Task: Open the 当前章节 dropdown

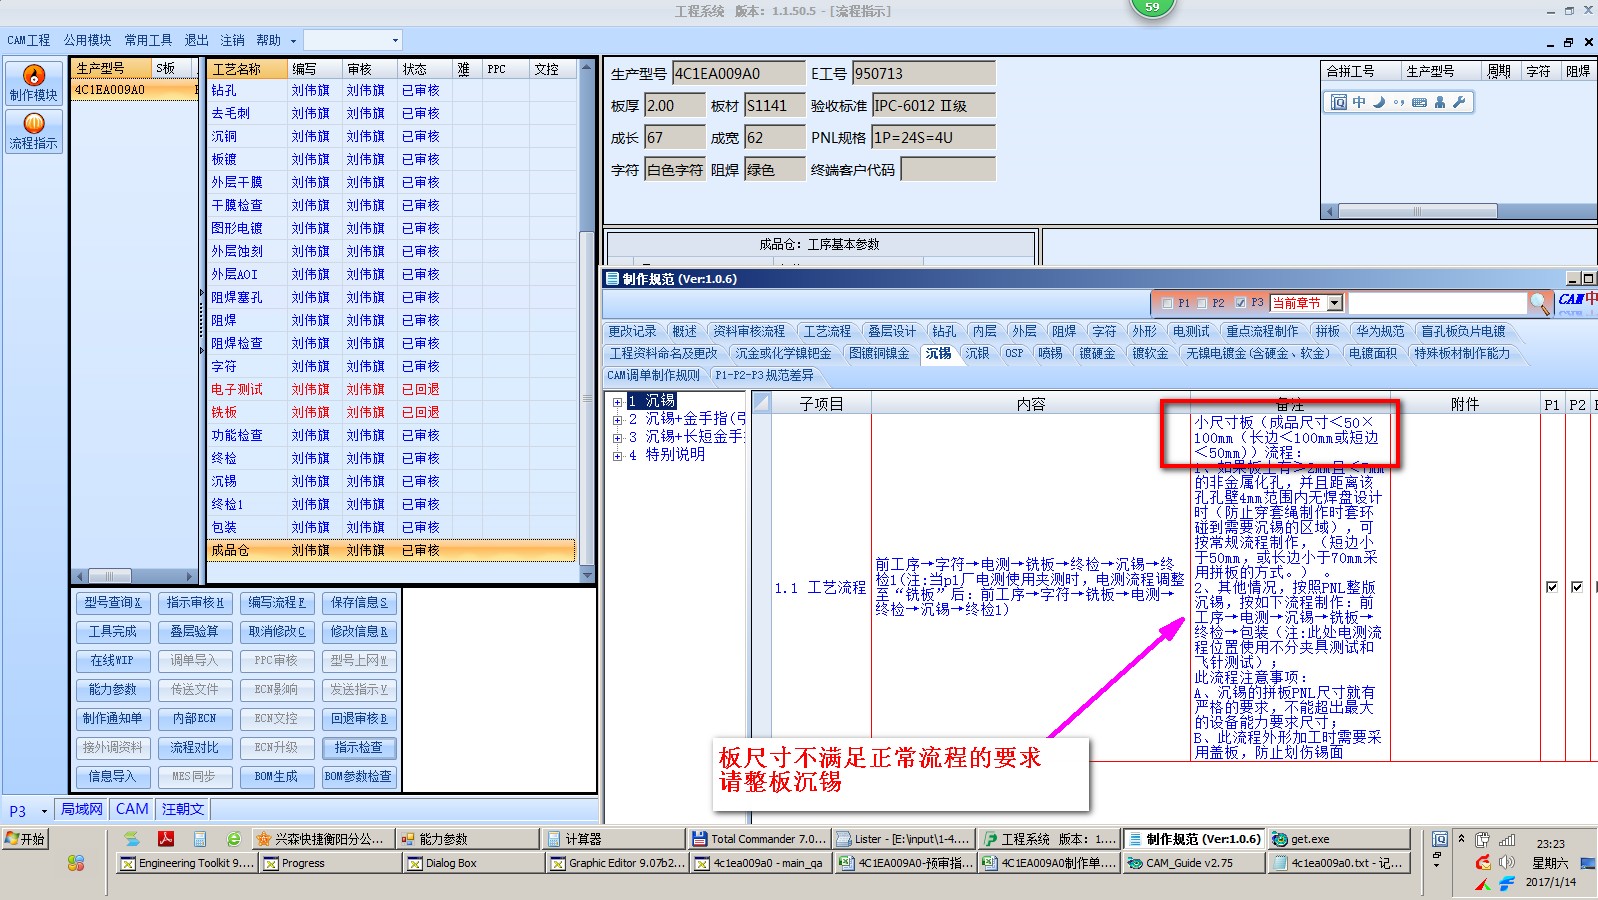Action: (1334, 303)
